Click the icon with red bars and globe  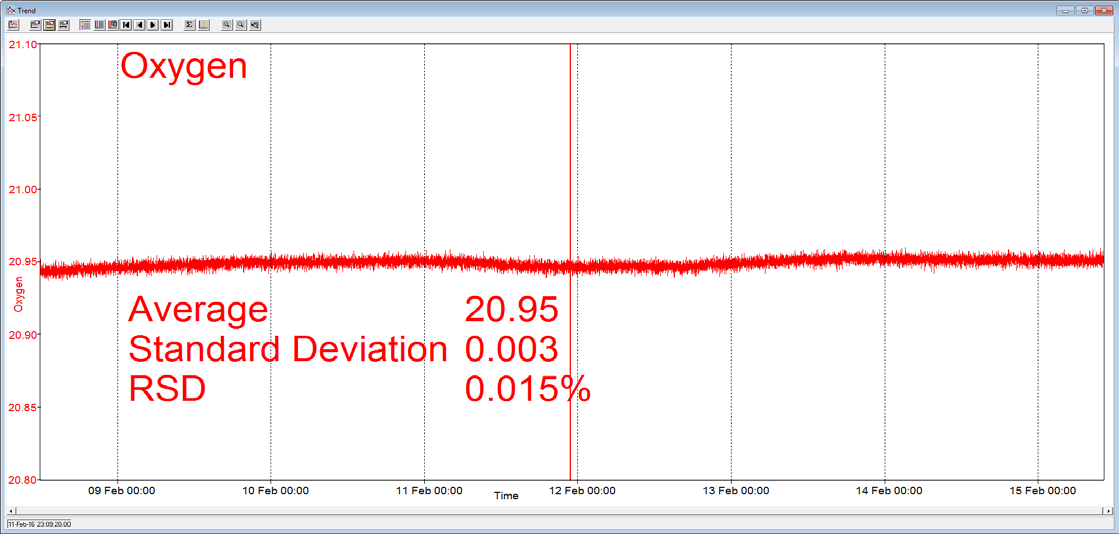point(113,24)
